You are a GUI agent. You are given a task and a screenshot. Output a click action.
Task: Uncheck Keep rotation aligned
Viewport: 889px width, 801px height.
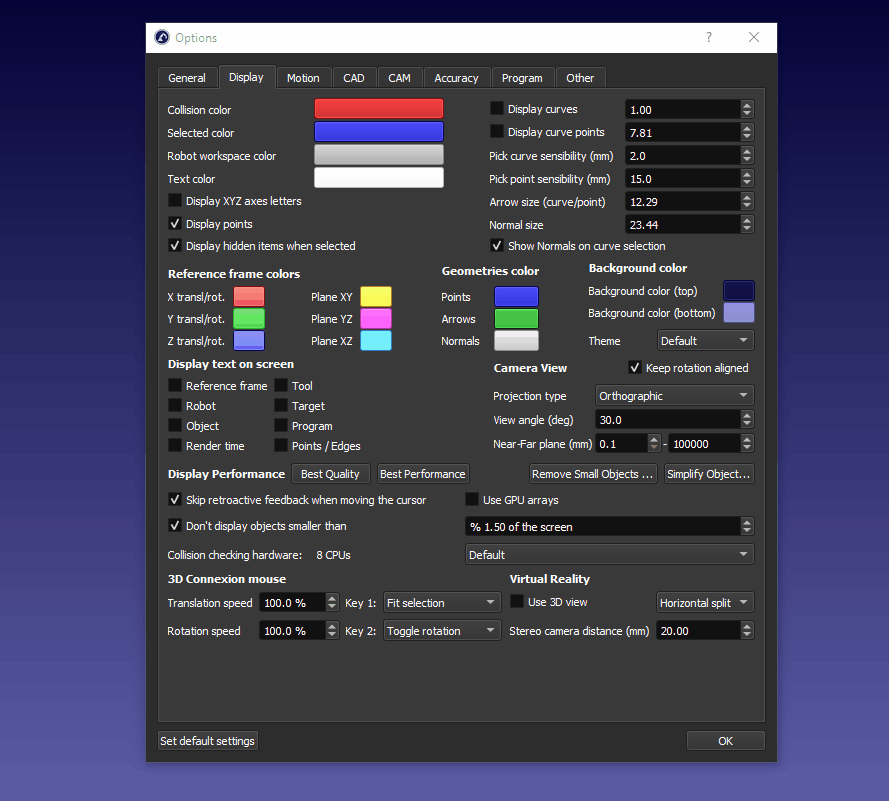tap(635, 368)
